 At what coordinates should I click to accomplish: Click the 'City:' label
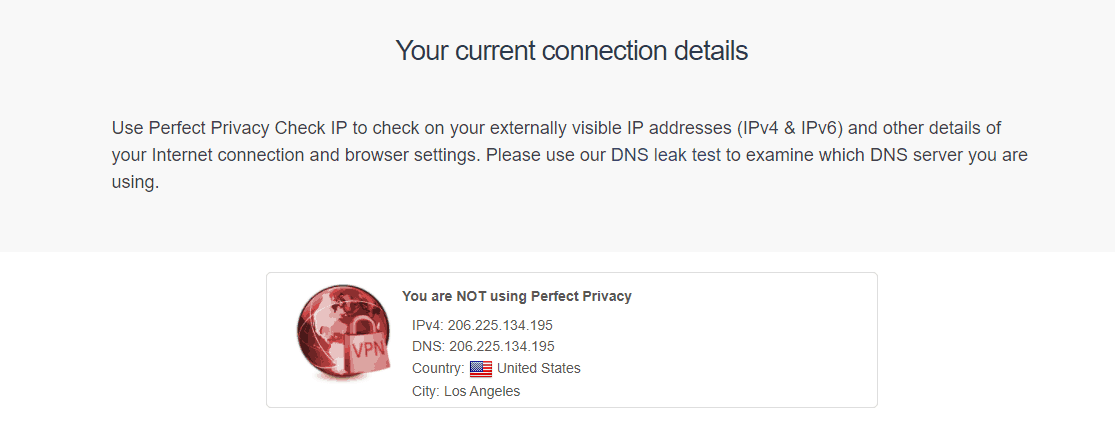[426, 391]
